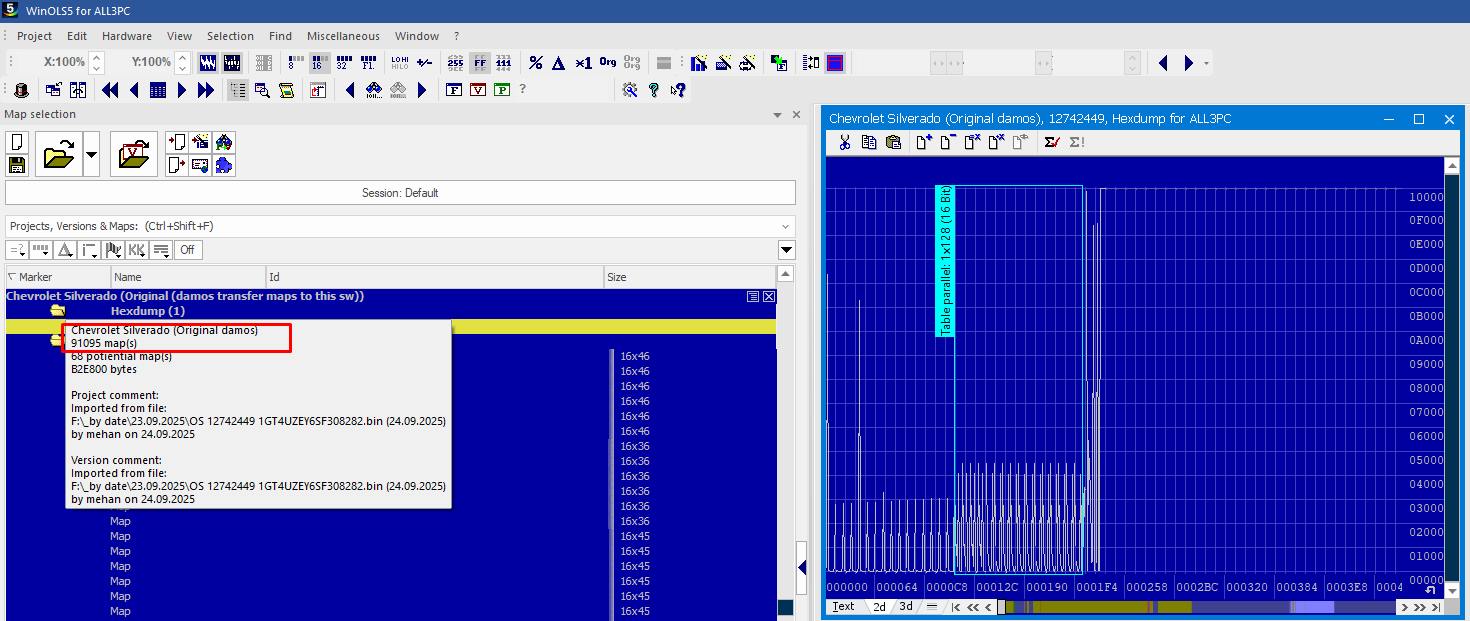This screenshot has width=1470, height=621.
Task: Collapse the Hexdump (1) folder
Action: click(58, 311)
